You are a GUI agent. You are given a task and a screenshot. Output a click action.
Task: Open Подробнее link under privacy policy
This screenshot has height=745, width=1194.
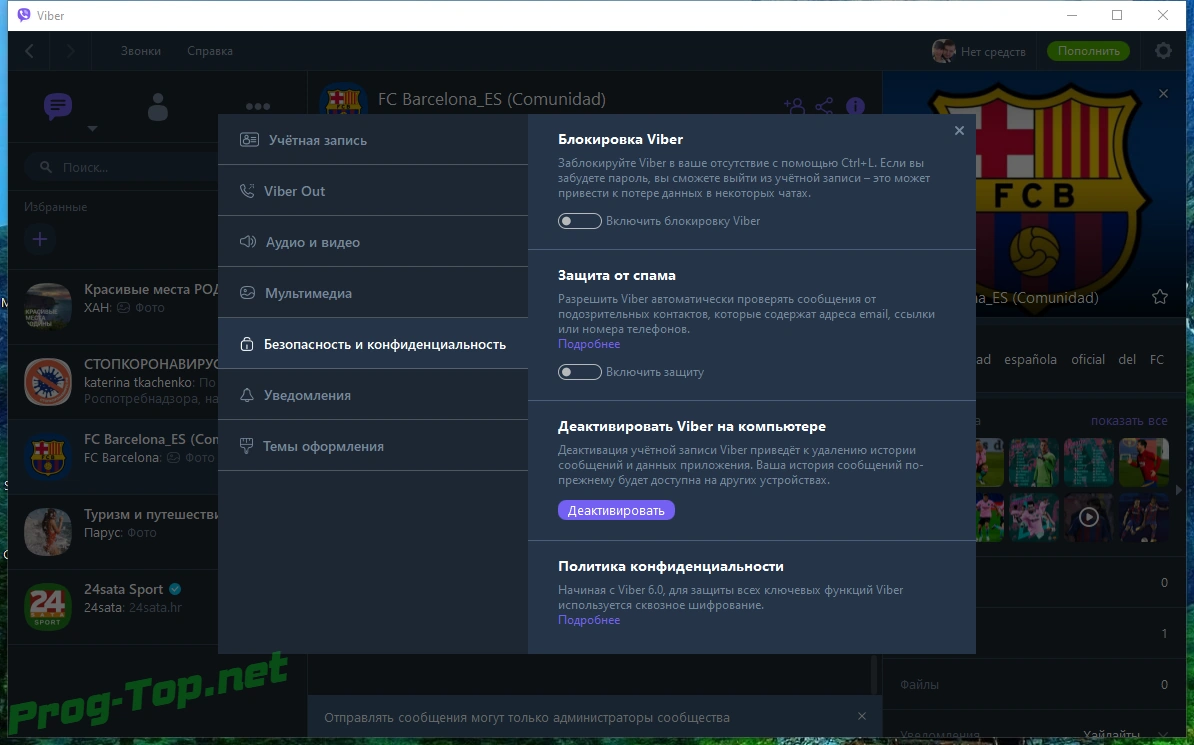pyautogui.click(x=589, y=620)
